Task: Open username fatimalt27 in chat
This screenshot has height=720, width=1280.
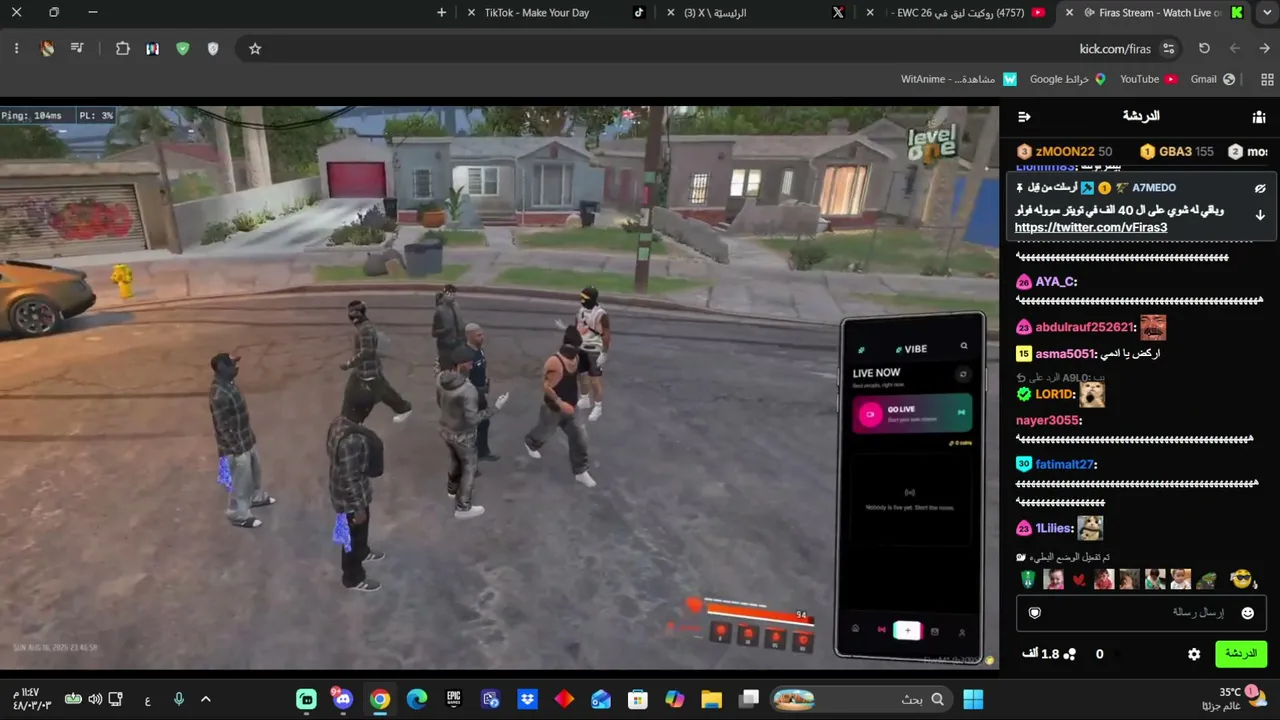Action: [x=1065, y=465]
